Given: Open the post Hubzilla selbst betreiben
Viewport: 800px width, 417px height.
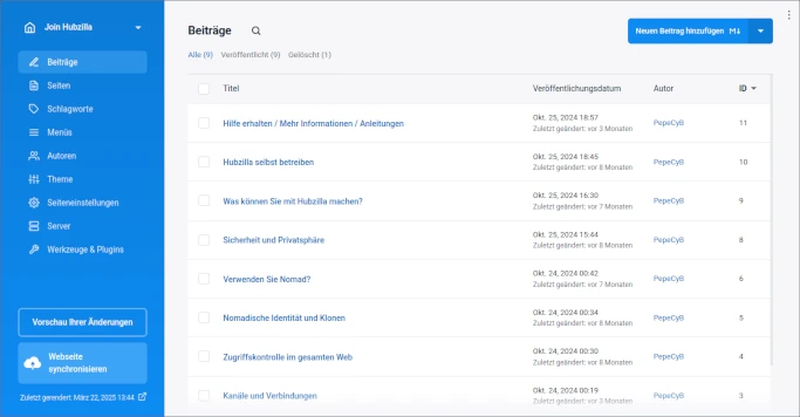Looking at the screenshot, I should pyautogui.click(x=268, y=162).
